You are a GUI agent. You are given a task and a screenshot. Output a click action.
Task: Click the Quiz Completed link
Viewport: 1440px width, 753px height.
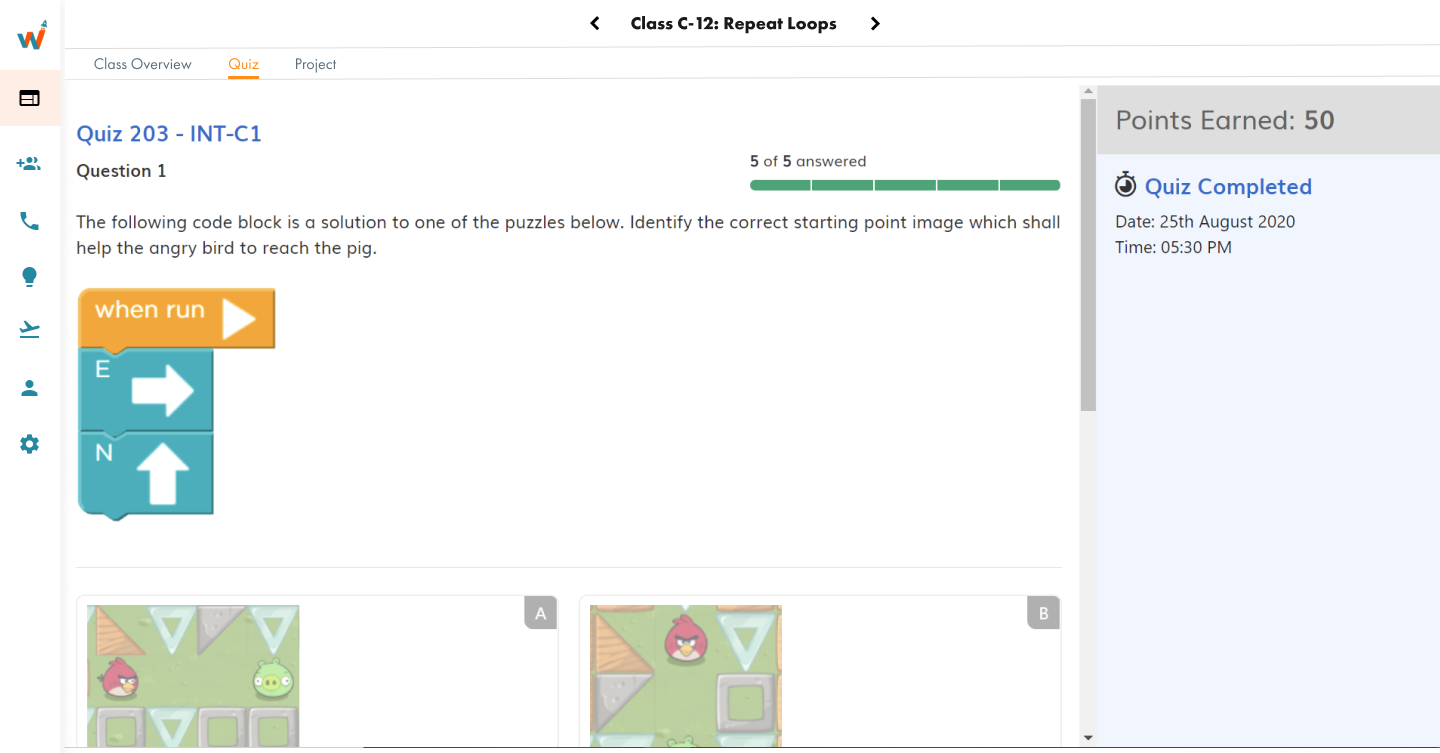click(x=1228, y=187)
